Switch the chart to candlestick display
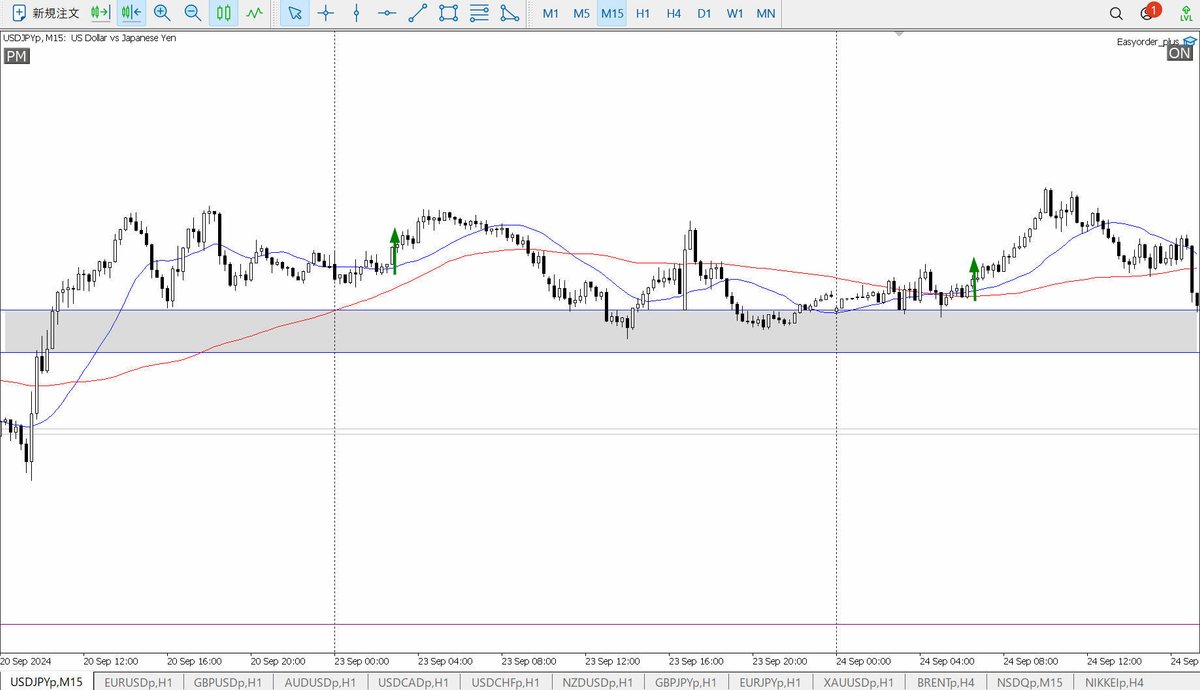This screenshot has width=1200, height=690. coord(224,14)
